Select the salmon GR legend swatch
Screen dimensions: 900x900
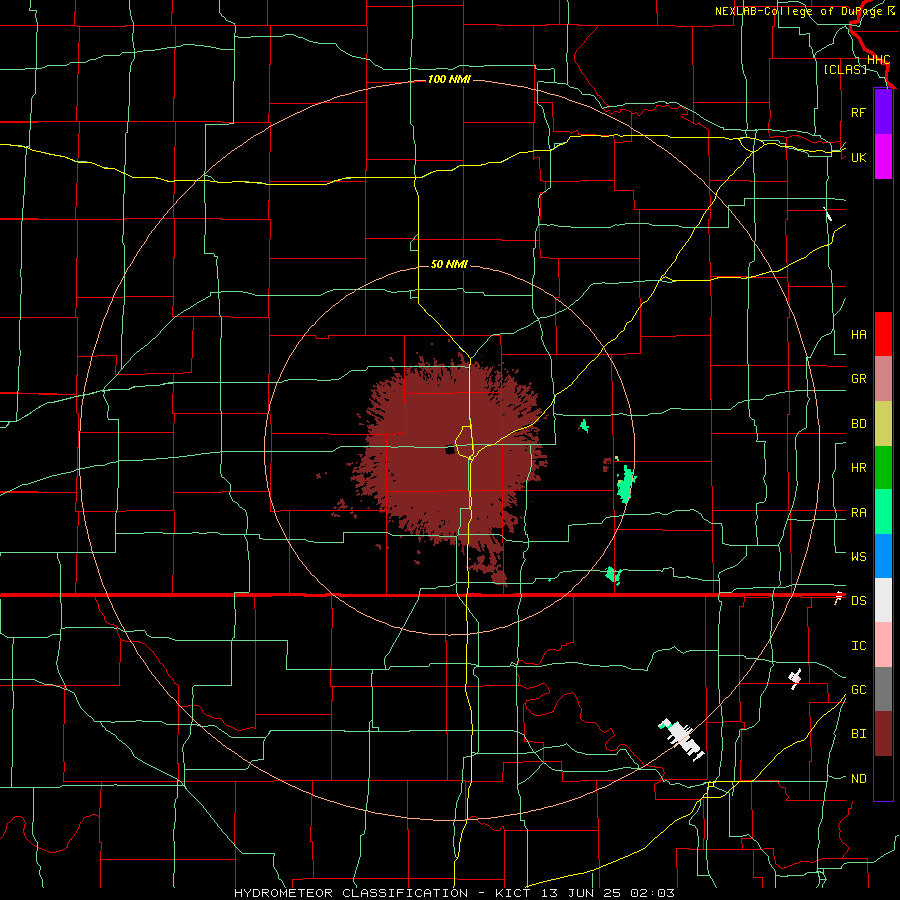pyautogui.click(x=883, y=379)
